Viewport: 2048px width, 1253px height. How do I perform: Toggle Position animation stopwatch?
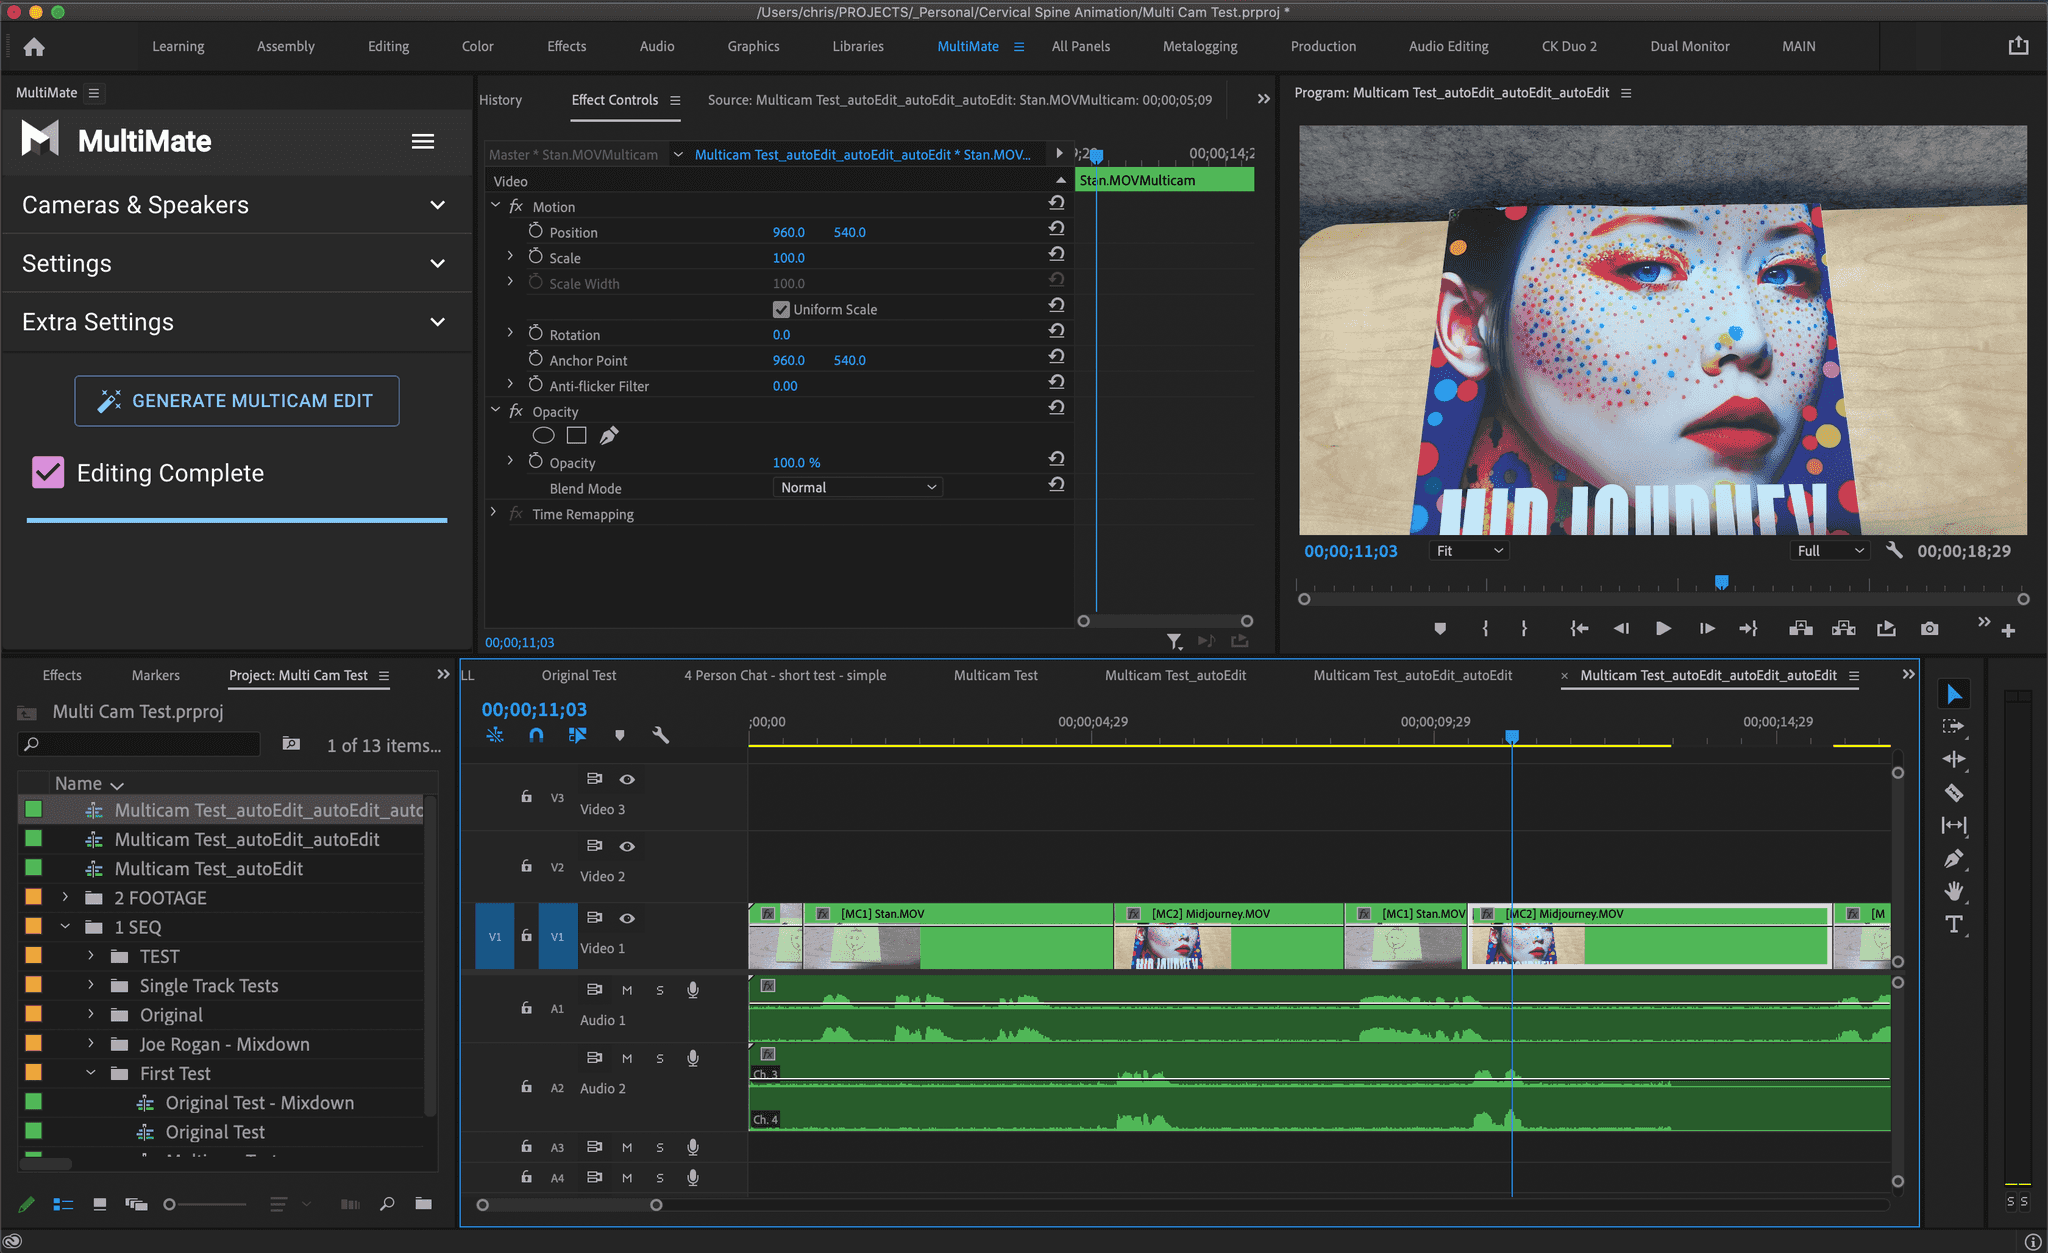pos(536,231)
